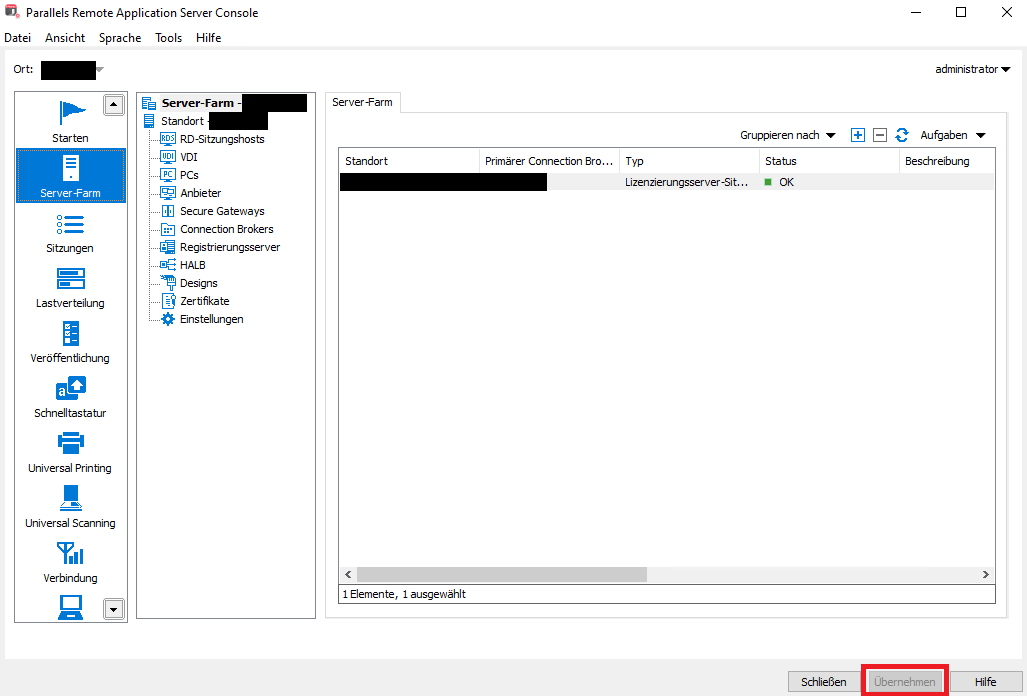Click the Lizenzierungsserver-Sit... type cell
1027x696 pixels.
[x=690, y=182]
